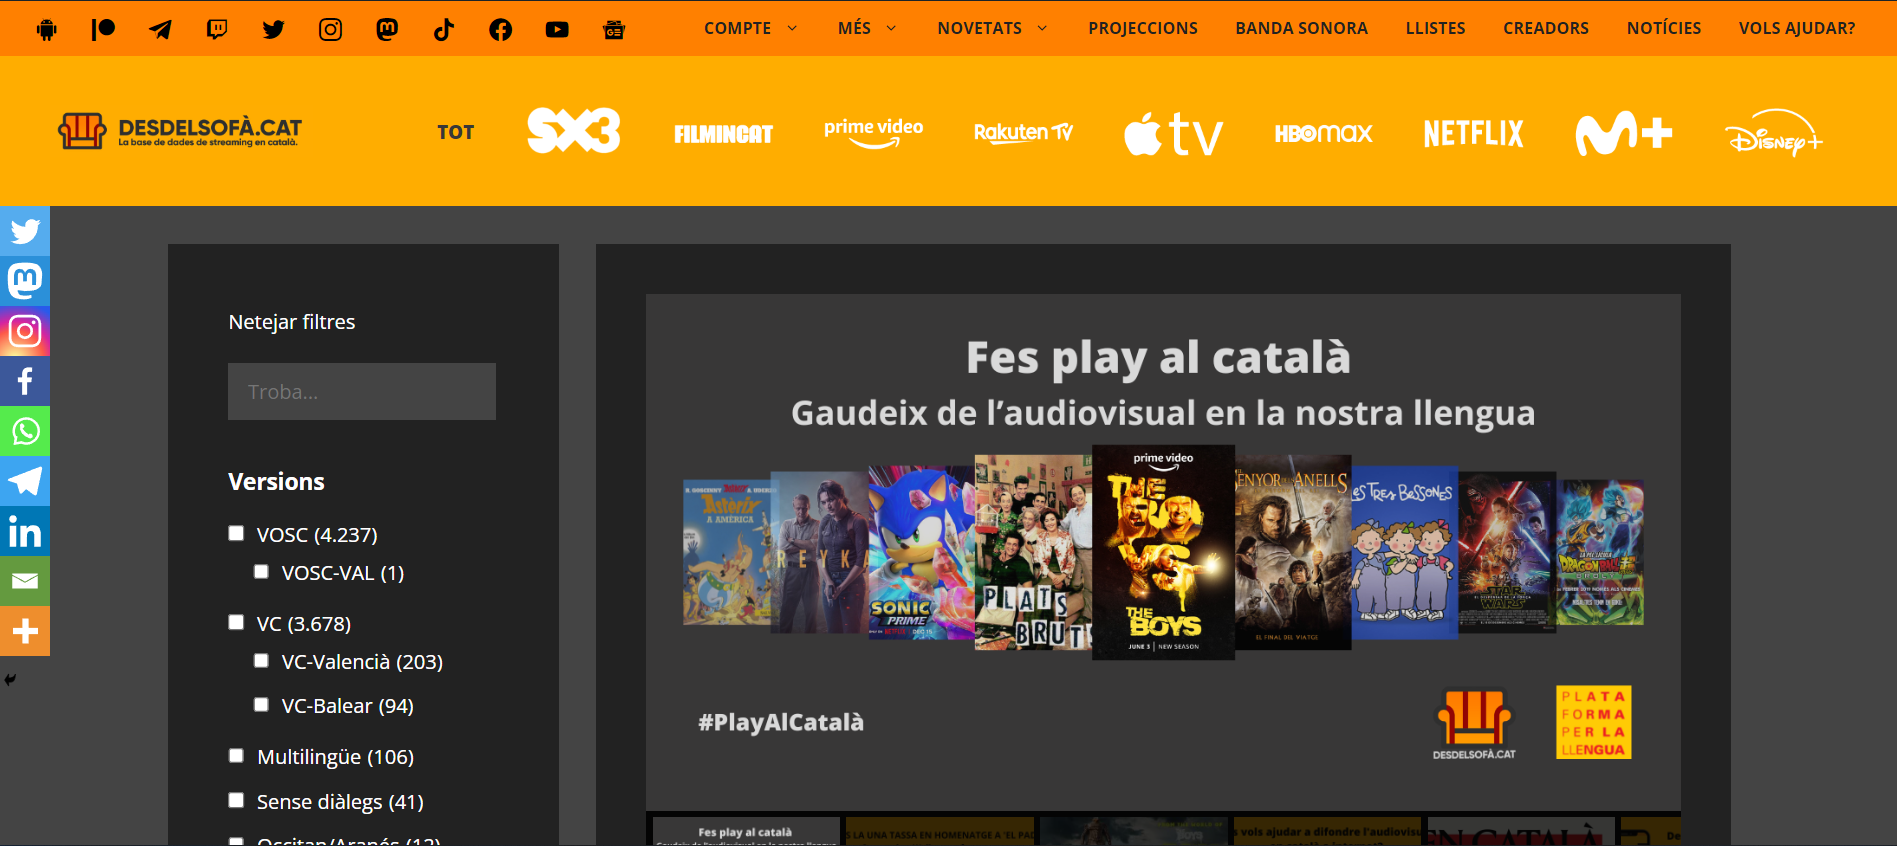Open the Patreon icon in top bar
This screenshot has height=846, width=1897.
click(x=103, y=29)
